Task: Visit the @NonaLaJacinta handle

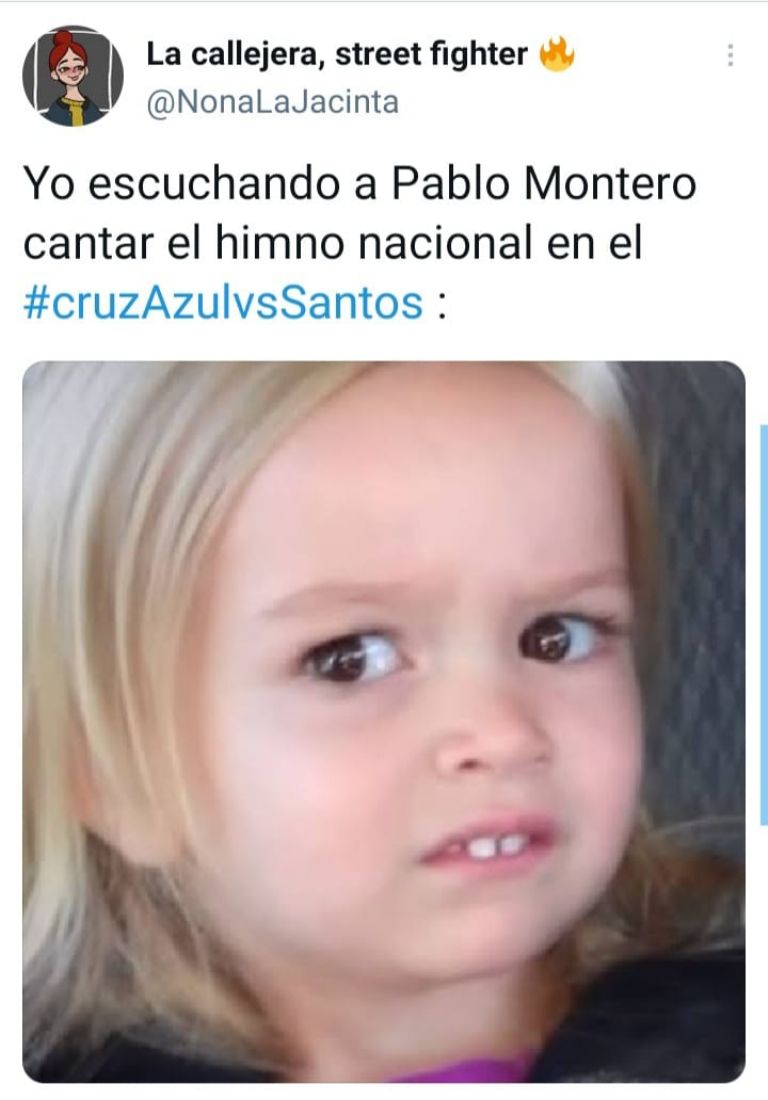Action: pyautogui.click(x=272, y=102)
